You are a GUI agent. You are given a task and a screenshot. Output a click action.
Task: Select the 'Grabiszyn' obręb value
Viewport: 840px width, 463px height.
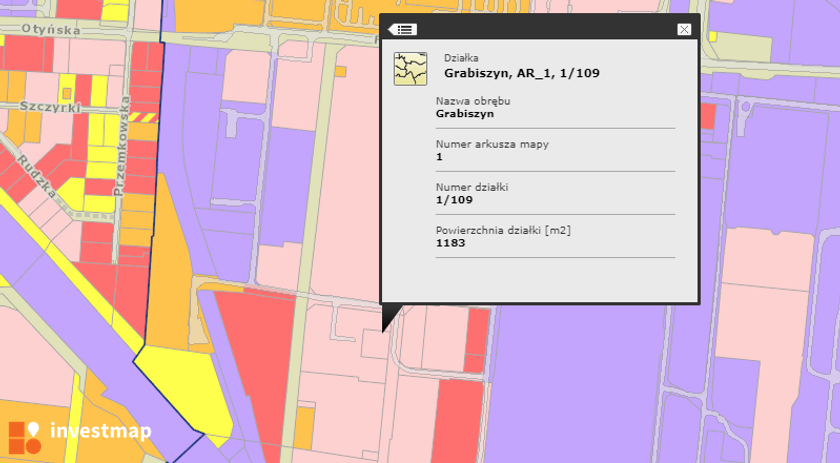click(464, 114)
